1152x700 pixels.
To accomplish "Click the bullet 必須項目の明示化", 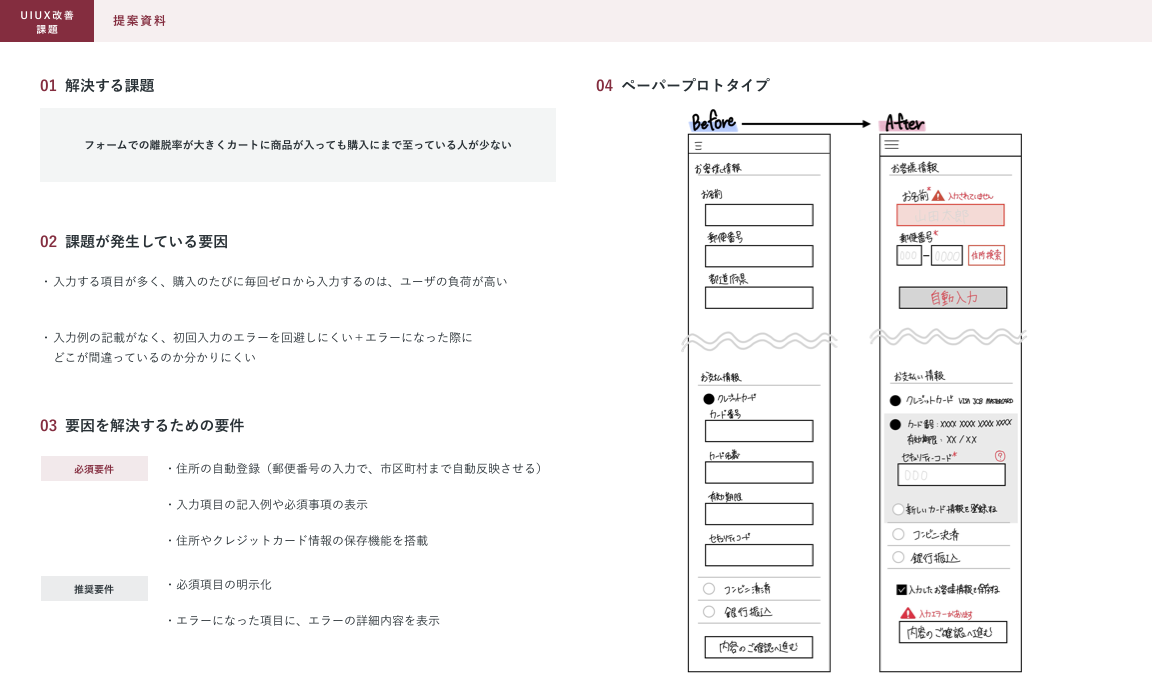I will coord(219,585).
